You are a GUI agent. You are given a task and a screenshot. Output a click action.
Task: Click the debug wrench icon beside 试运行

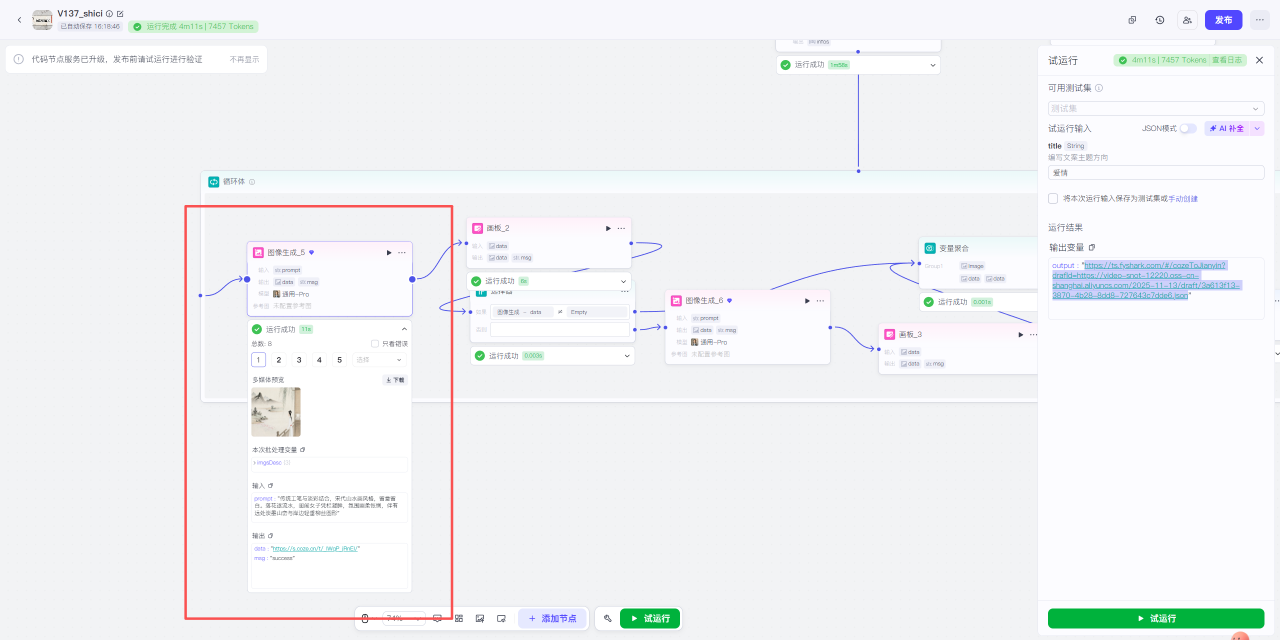607,619
